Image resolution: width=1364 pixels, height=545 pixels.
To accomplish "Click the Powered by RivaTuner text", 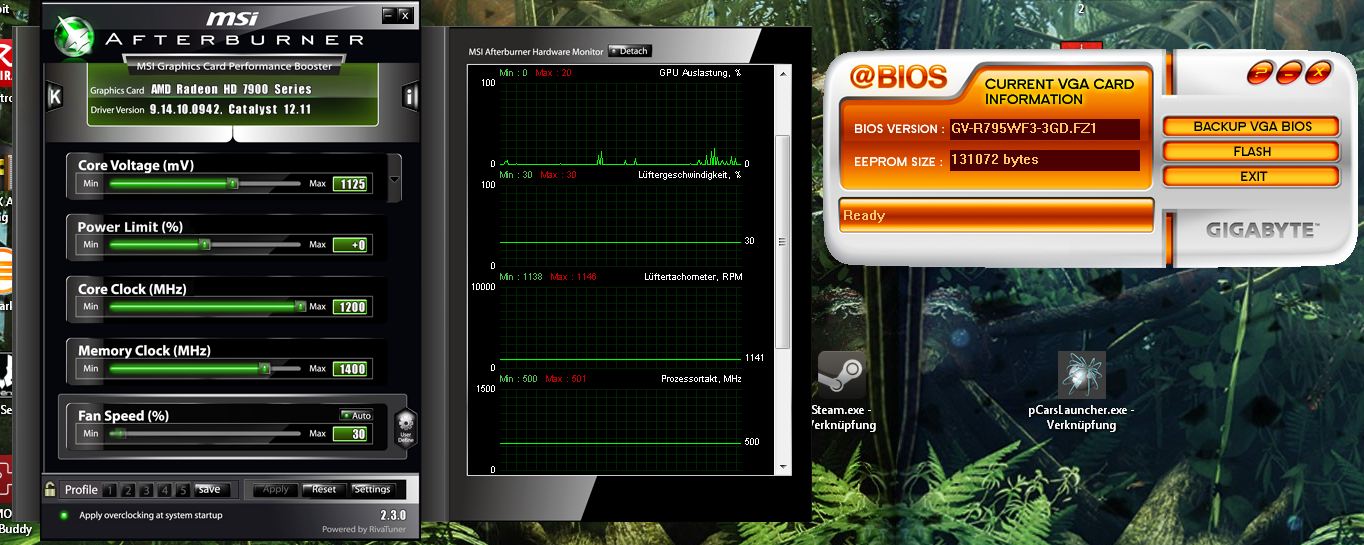I will pos(365,529).
